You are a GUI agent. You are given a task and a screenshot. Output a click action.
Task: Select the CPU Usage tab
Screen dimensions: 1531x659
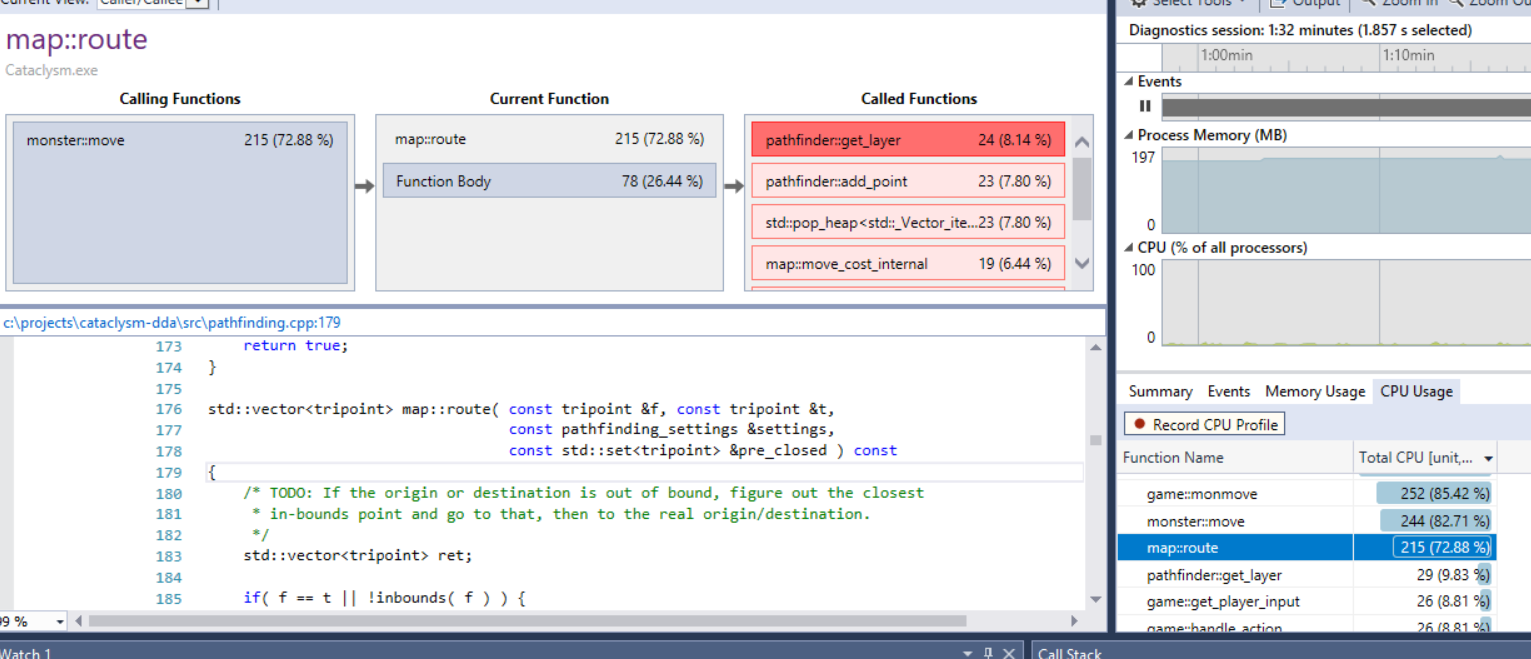coord(1416,391)
